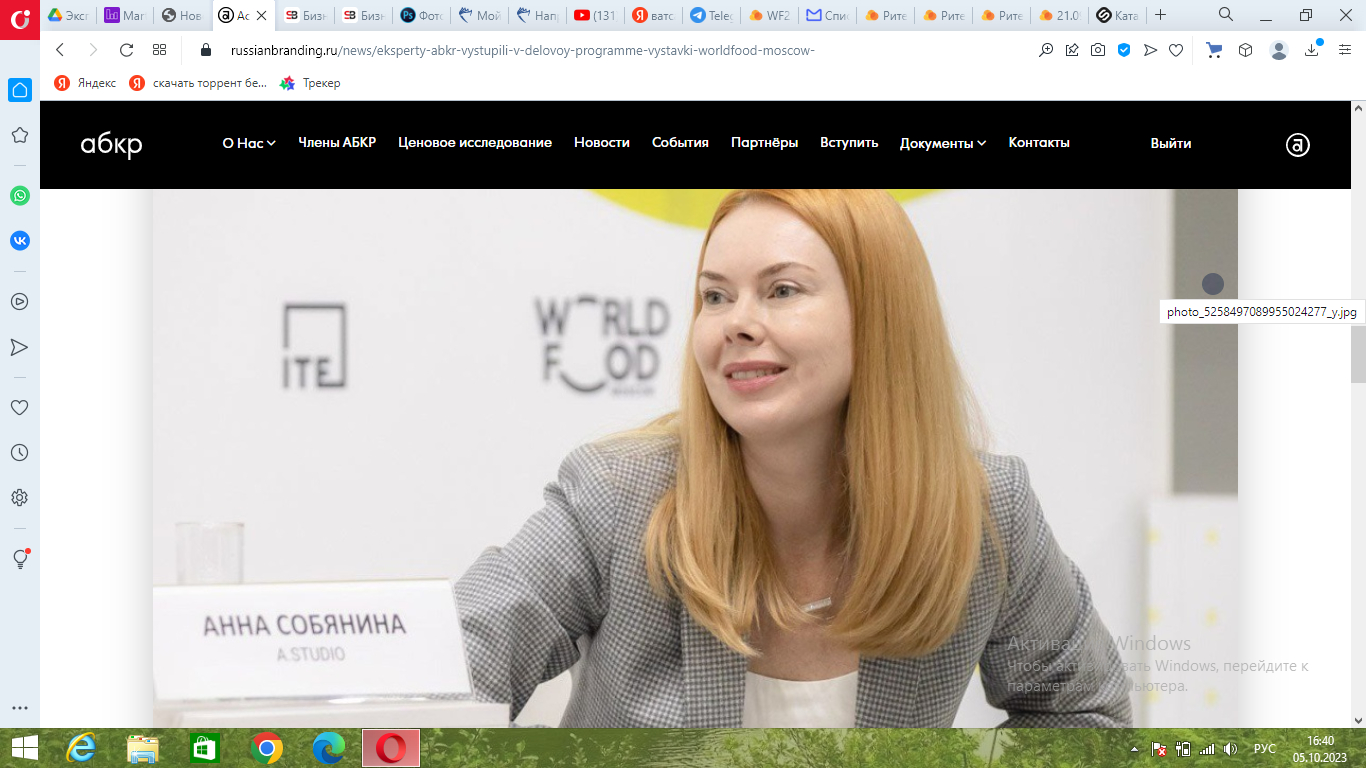Open Chrome from the Windows taskbar
The width and height of the screenshot is (1366, 768).
point(267,748)
